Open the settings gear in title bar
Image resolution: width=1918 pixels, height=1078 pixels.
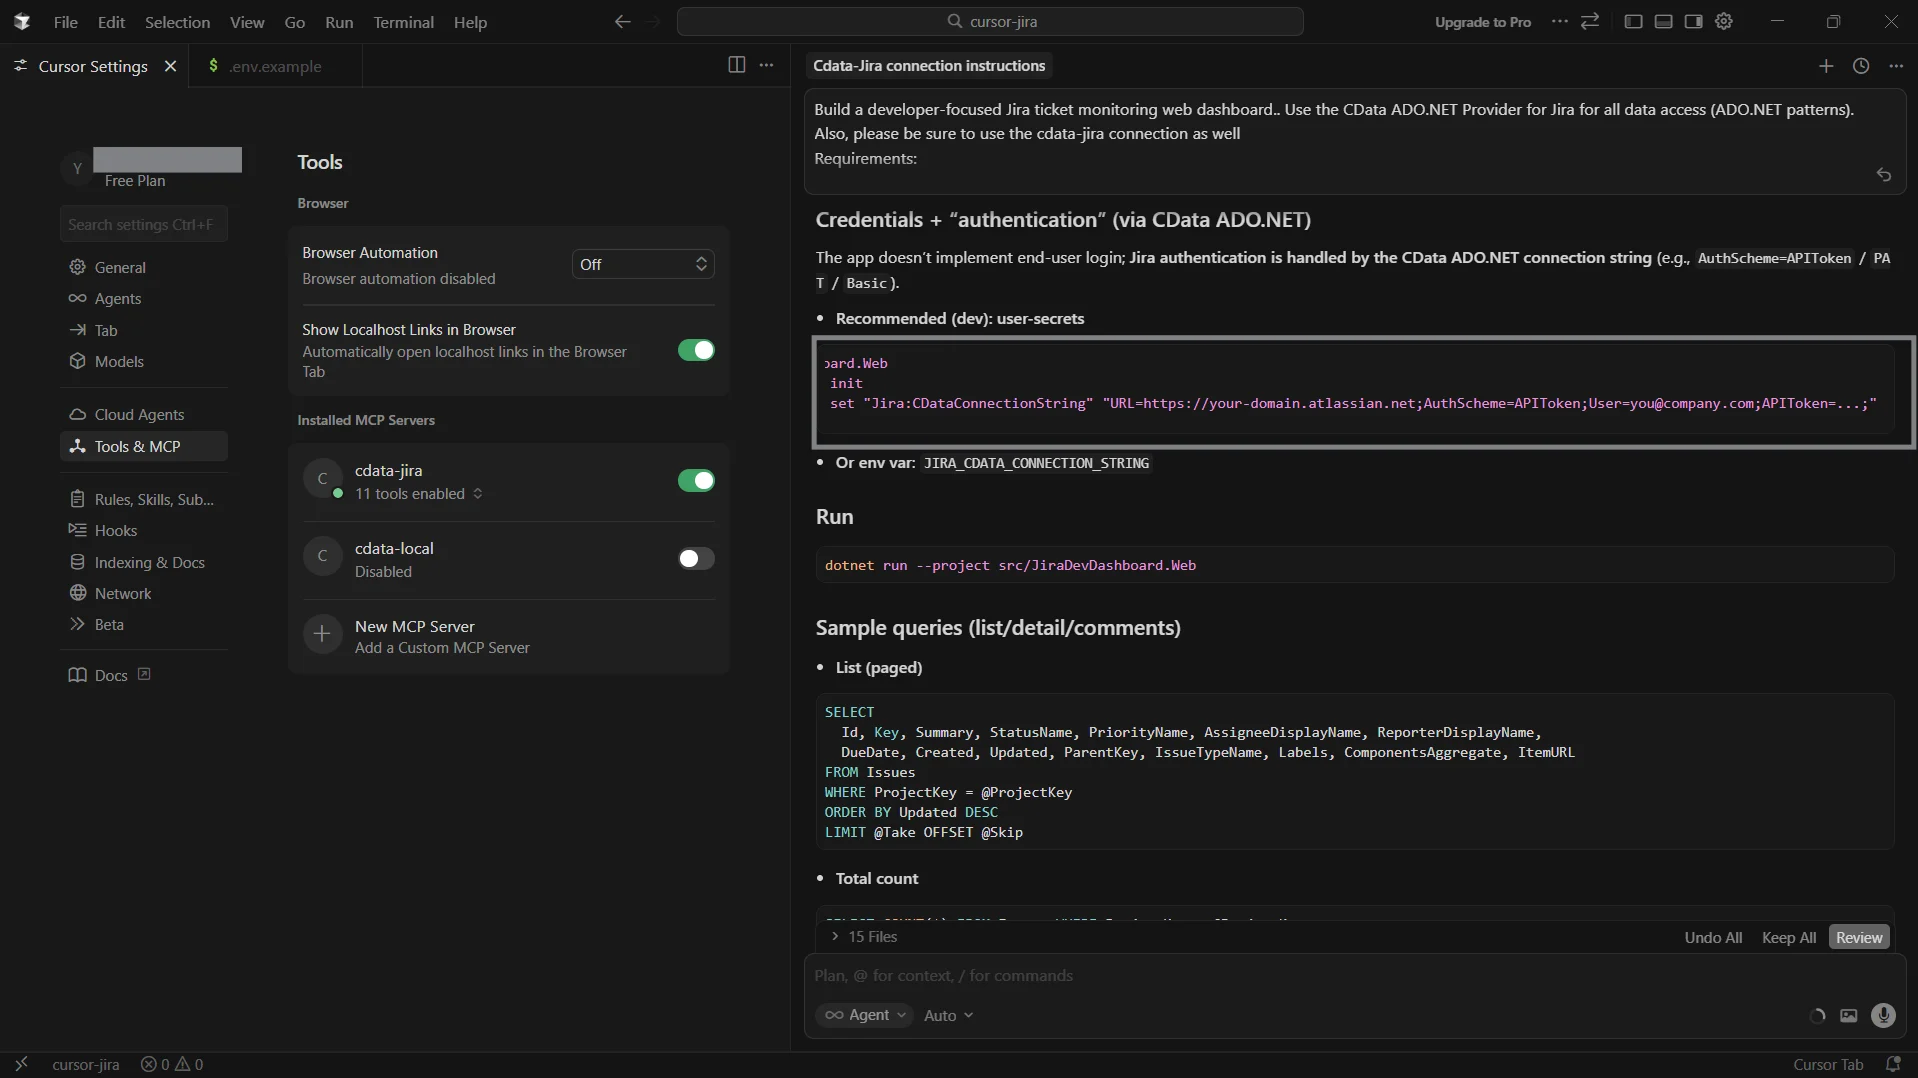tap(1724, 21)
